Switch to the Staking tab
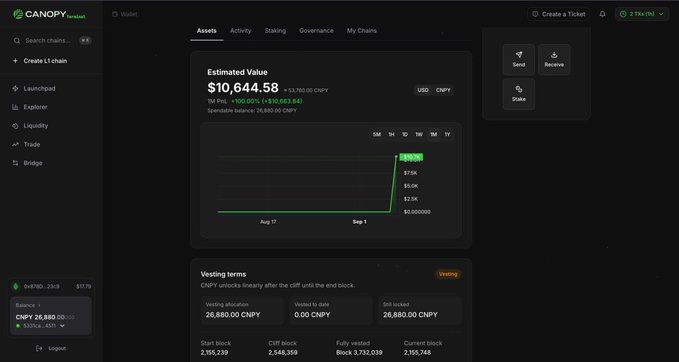The image size is (679, 362). (275, 31)
